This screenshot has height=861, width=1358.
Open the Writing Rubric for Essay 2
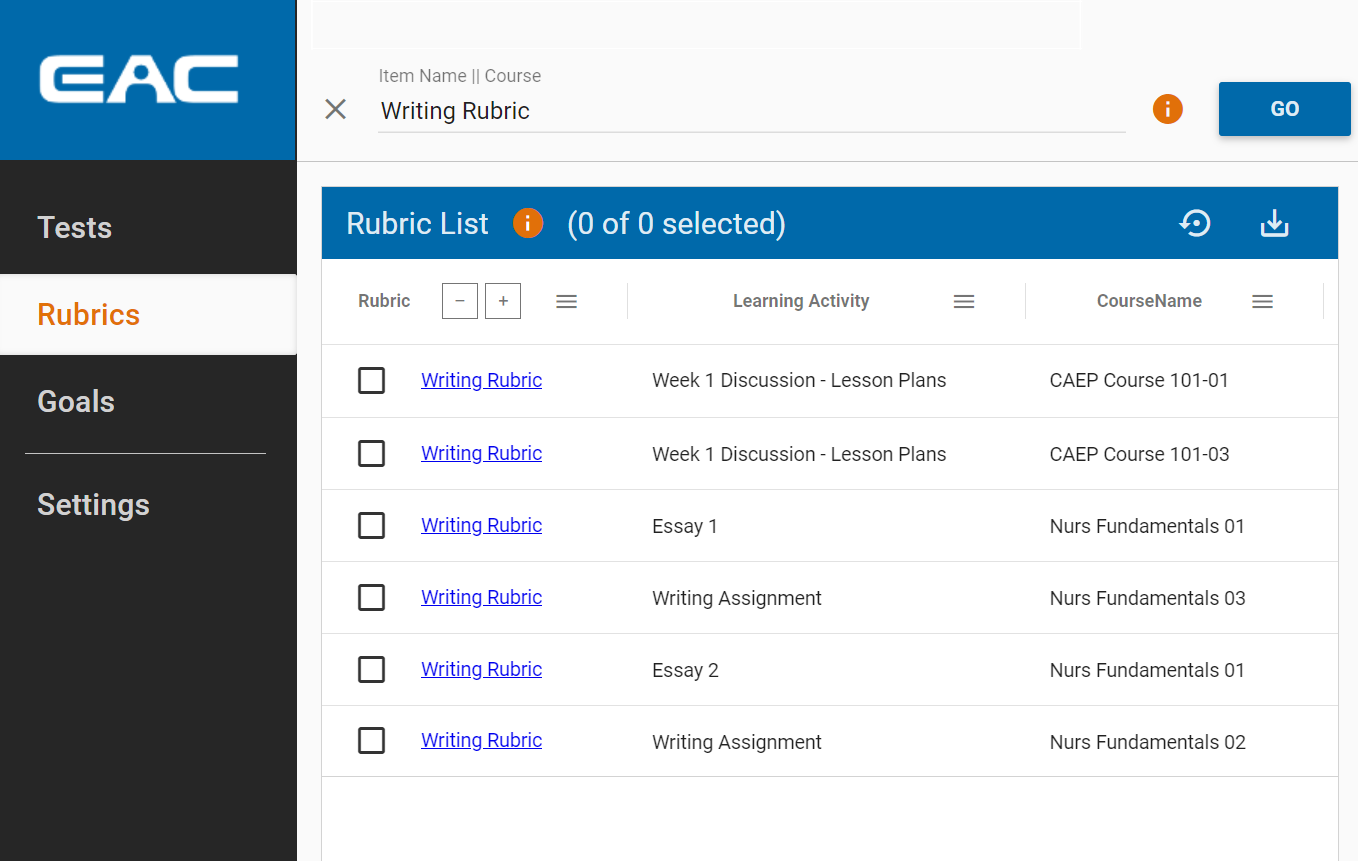(481, 669)
